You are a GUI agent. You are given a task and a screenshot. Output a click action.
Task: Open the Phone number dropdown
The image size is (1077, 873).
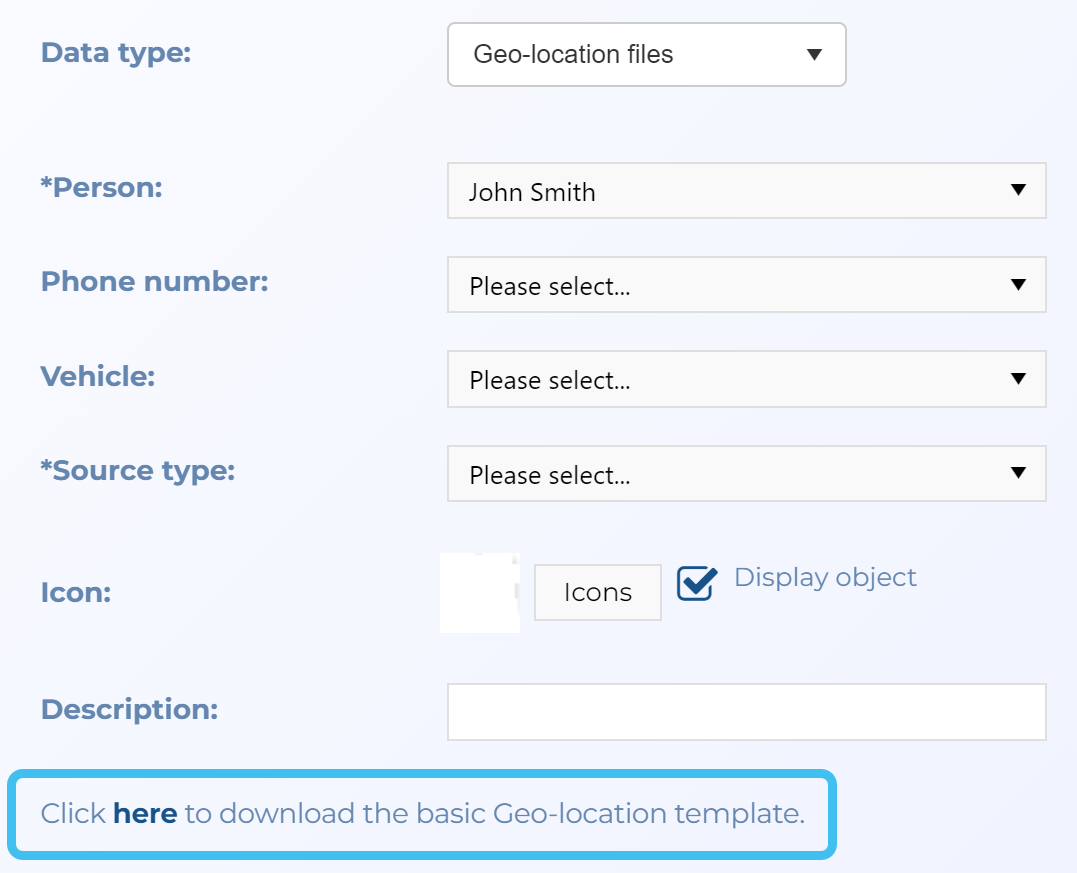(745, 285)
